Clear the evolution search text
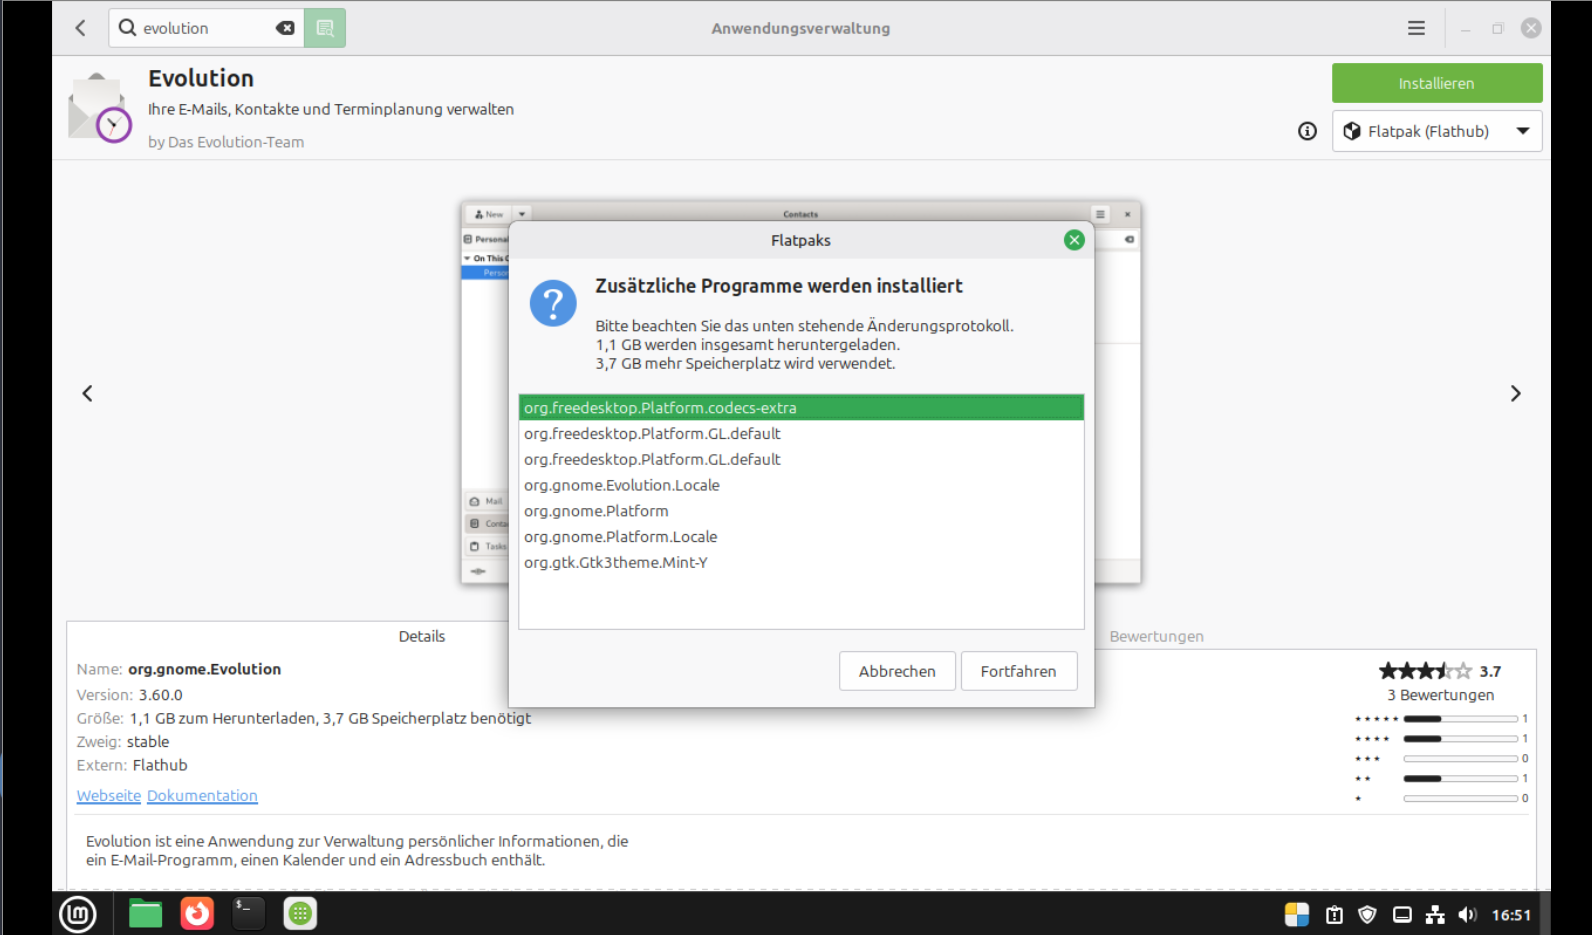The image size is (1592, 935). (x=285, y=28)
